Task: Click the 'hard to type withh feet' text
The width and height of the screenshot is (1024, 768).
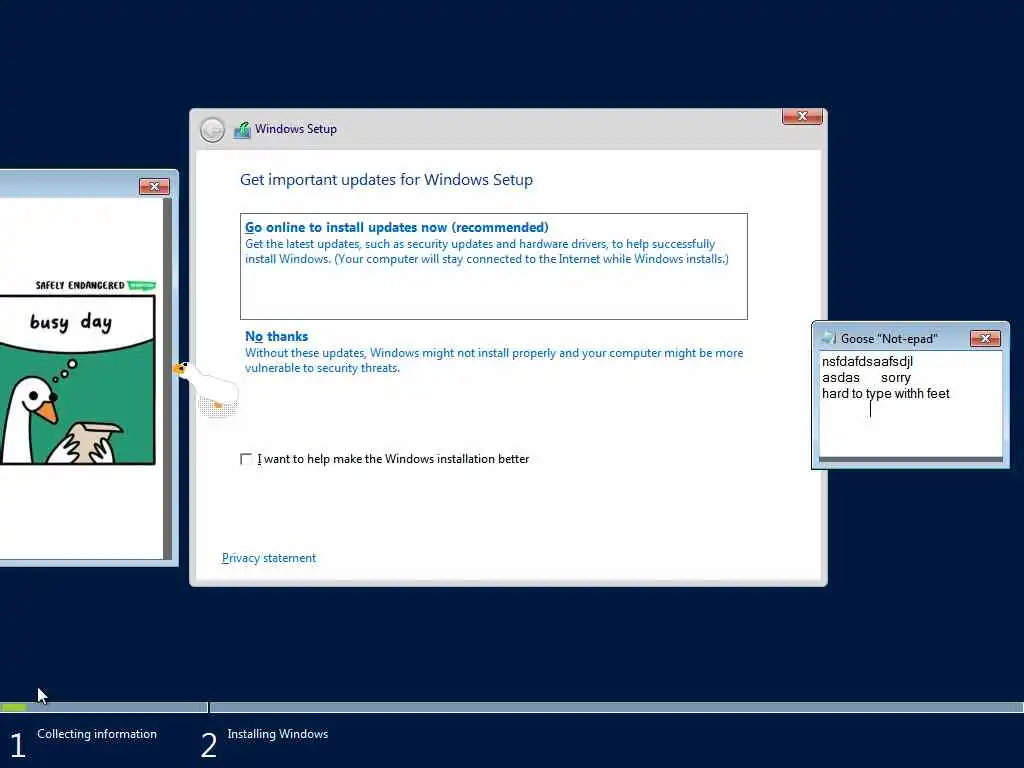Action: point(886,393)
